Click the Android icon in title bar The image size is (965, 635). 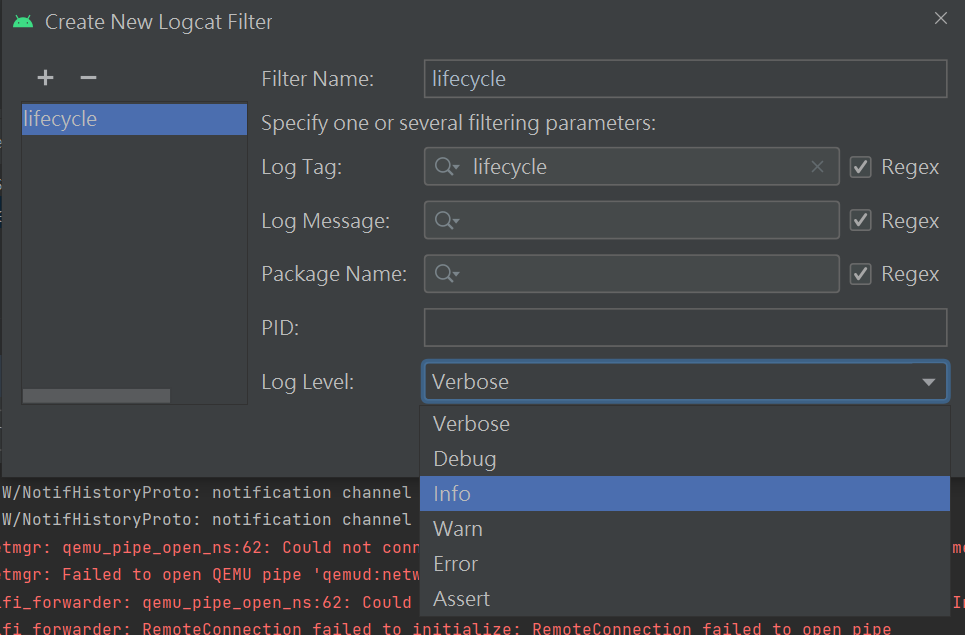(23, 21)
